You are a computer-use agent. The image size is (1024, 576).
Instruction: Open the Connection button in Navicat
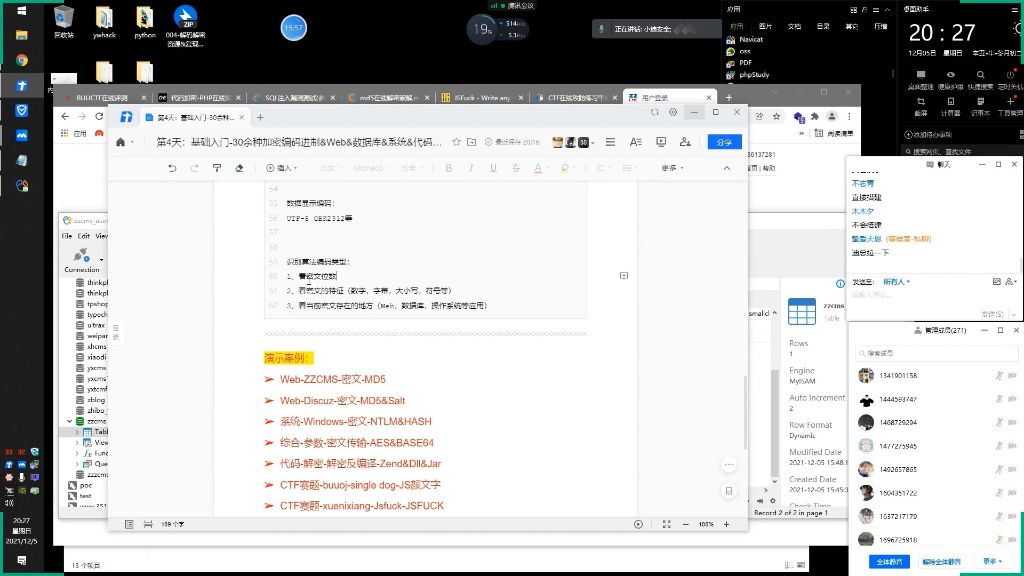82,259
